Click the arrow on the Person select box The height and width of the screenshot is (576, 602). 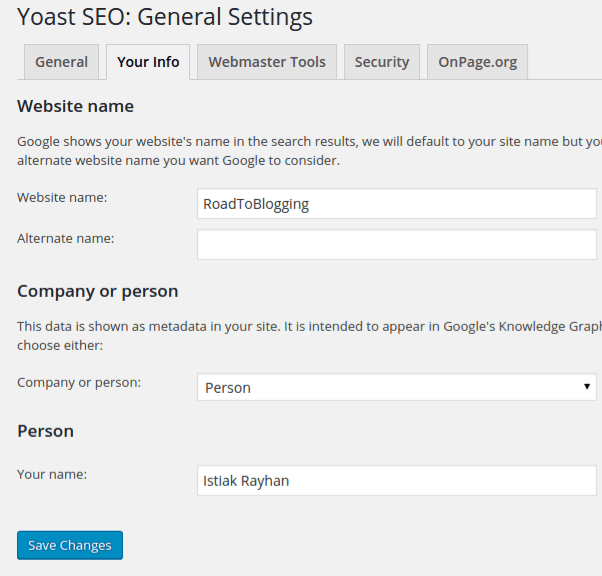click(x=587, y=387)
